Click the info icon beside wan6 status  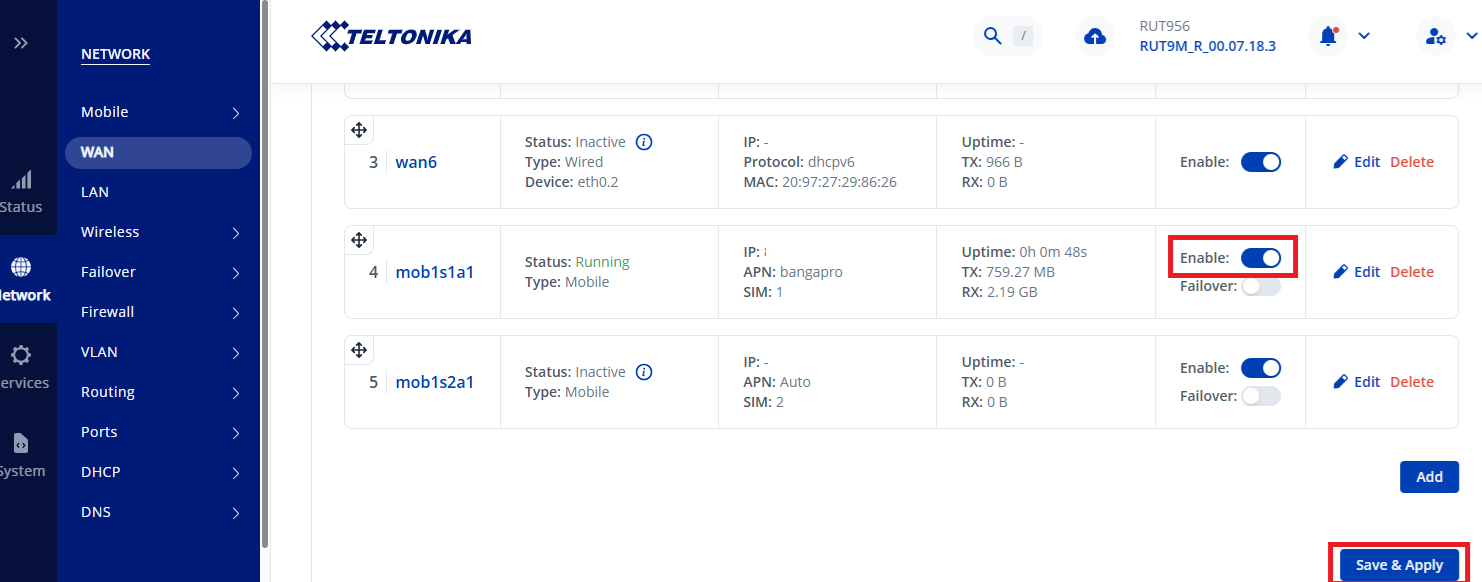click(x=644, y=142)
